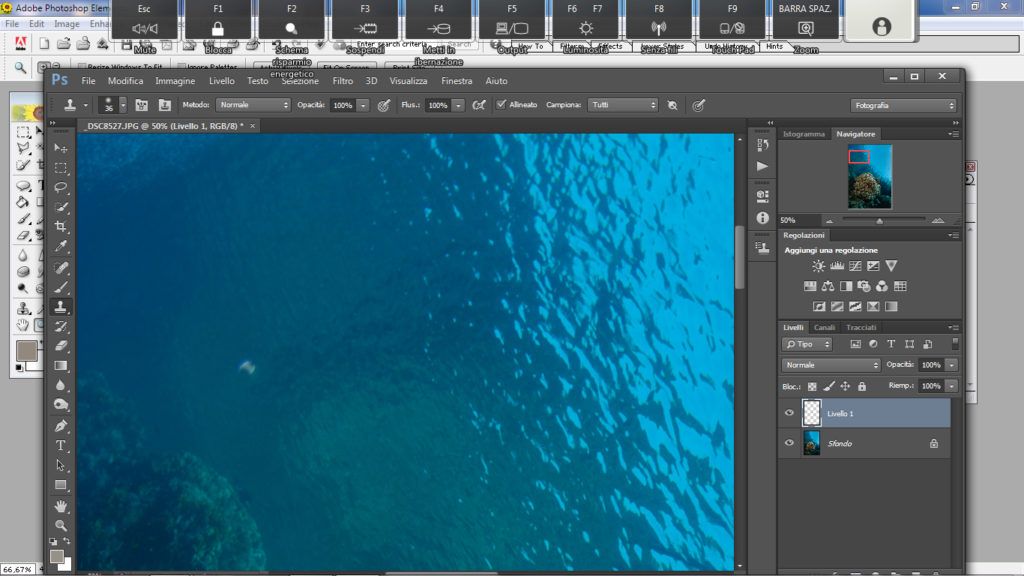Choose the Zoom magnifier tool

(x=61, y=525)
